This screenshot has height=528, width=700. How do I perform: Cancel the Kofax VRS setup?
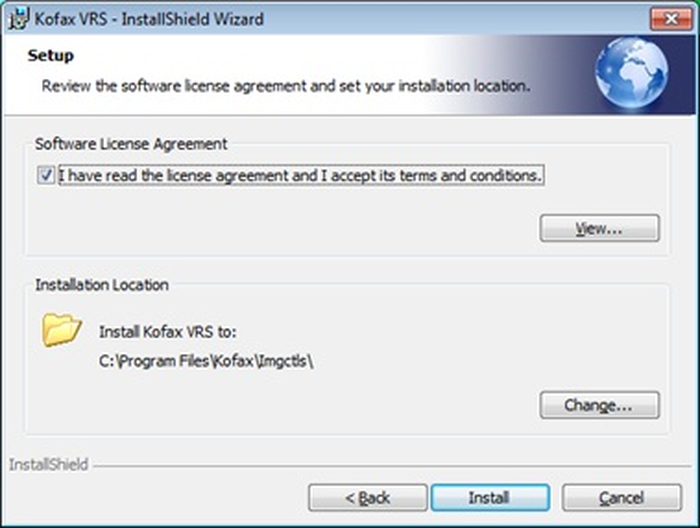(621, 498)
